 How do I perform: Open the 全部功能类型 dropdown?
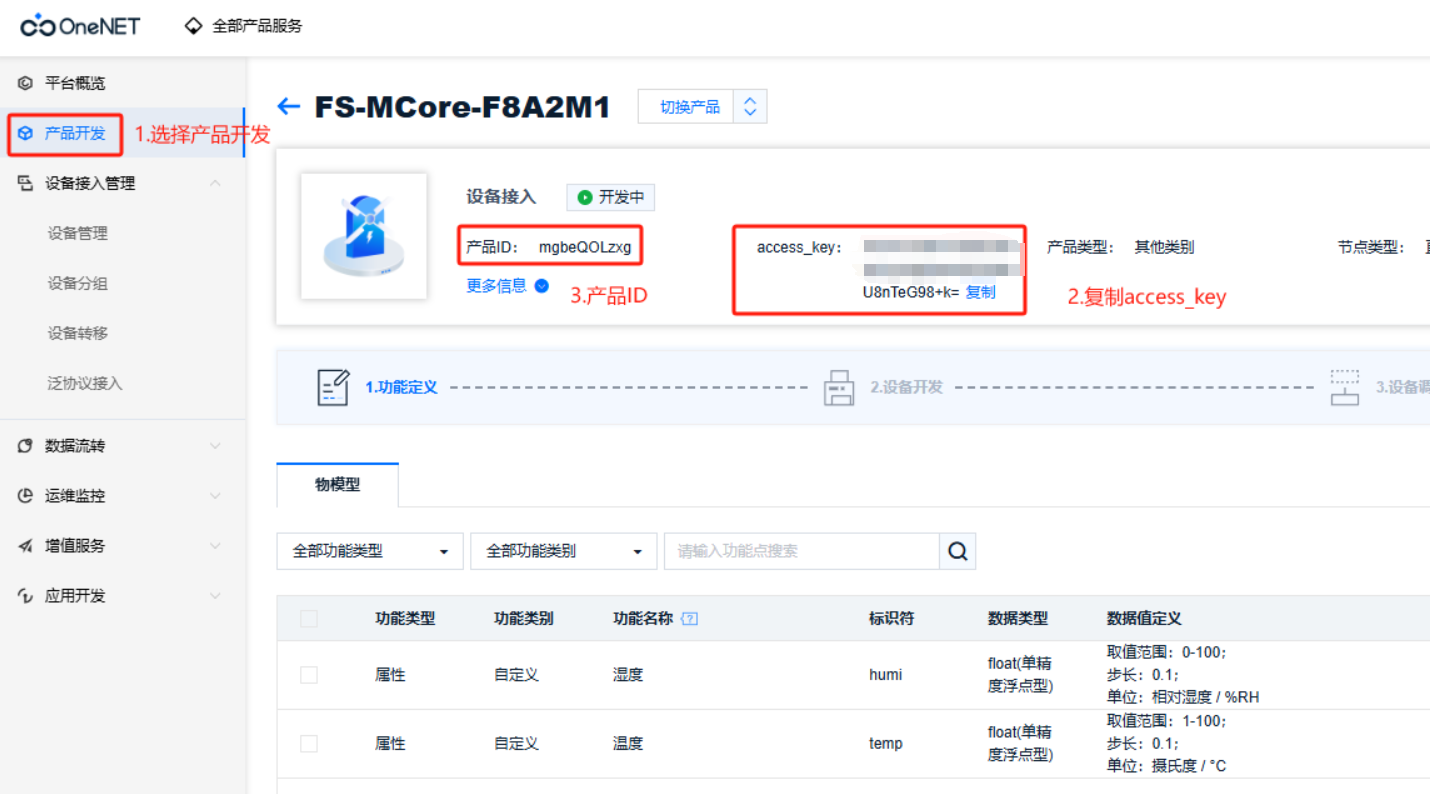370,551
